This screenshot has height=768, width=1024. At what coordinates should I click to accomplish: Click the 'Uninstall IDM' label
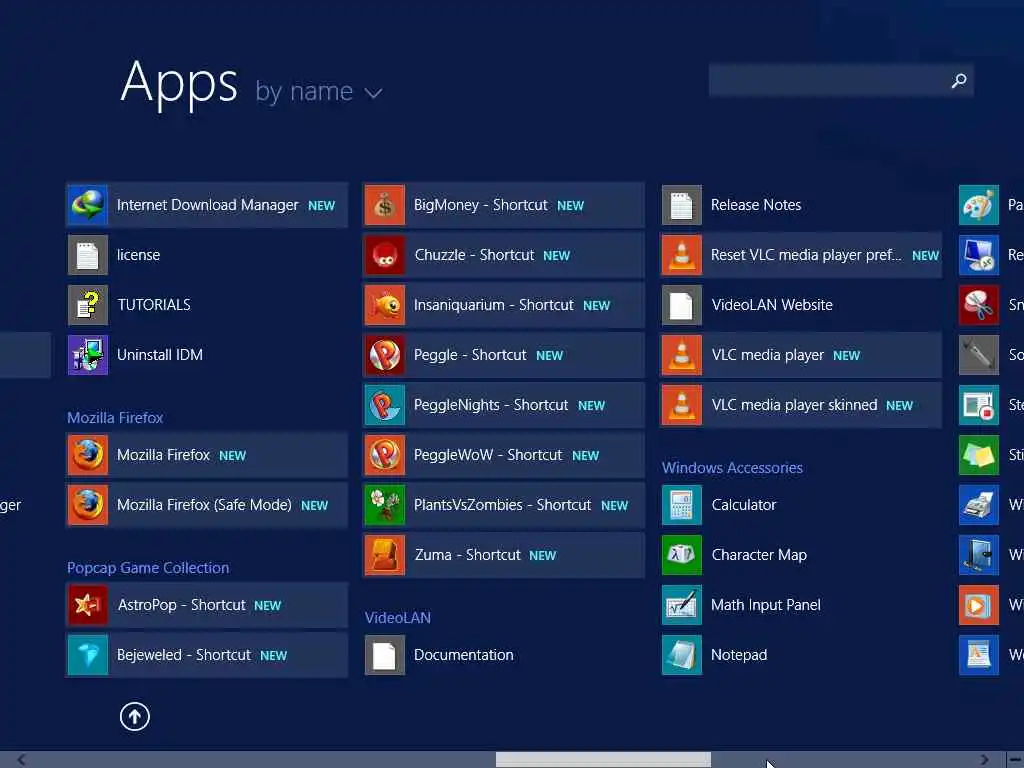[160, 355]
